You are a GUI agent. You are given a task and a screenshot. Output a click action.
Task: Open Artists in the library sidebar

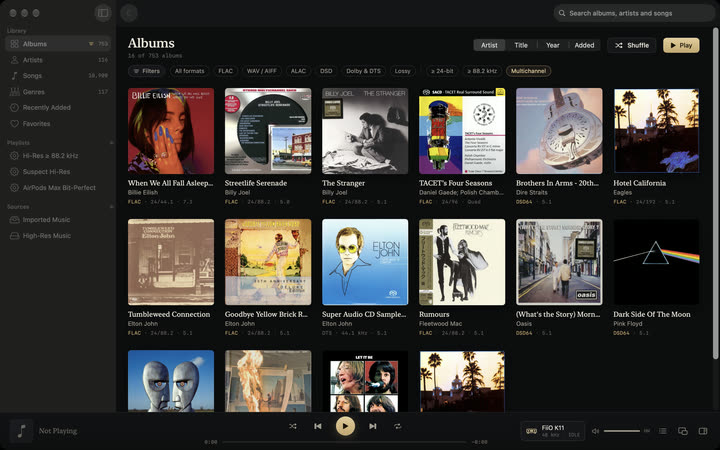(58, 60)
